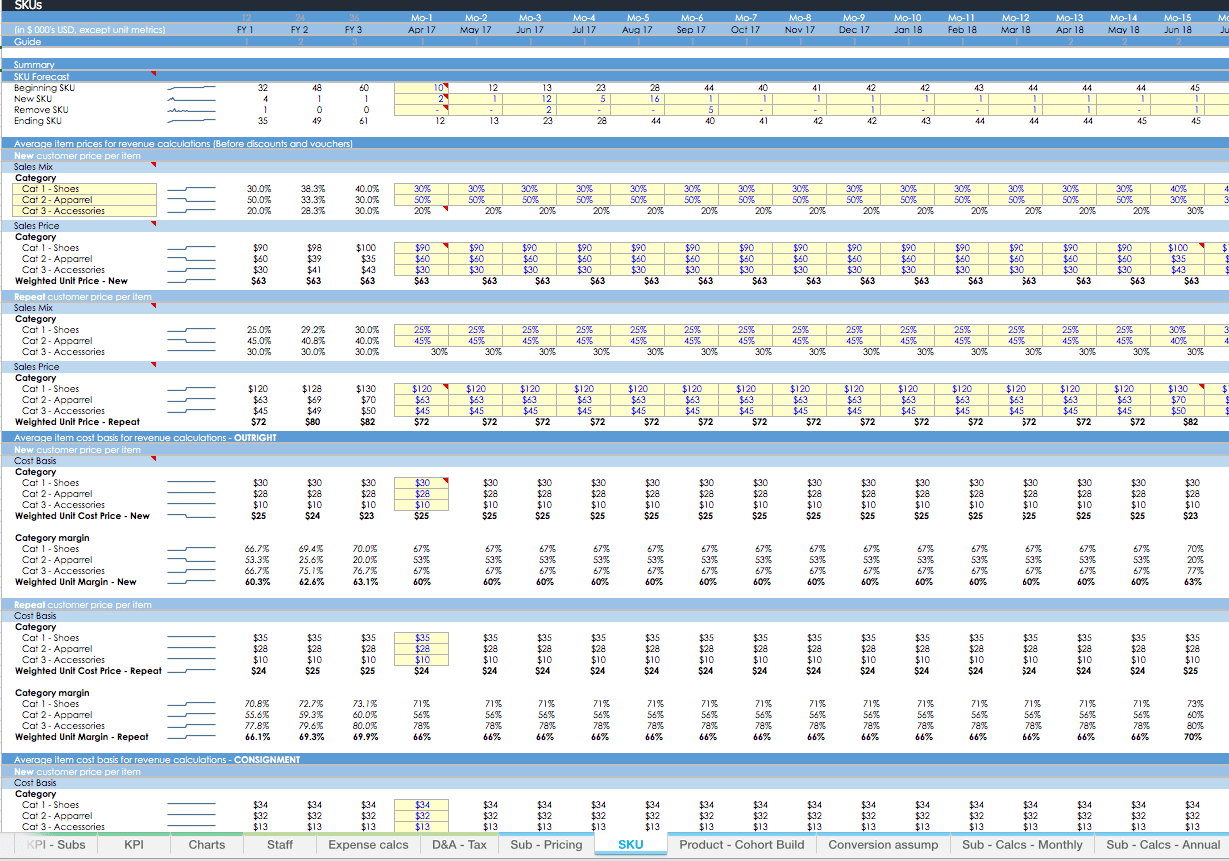1229x861 pixels.
Task: Select the $100 Shoes price cell for Jun 18
Action: pyautogui.click(x=1178, y=248)
